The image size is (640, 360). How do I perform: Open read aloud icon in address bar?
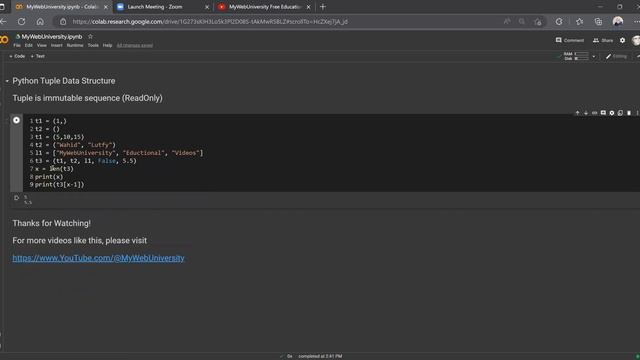pyautogui.click(x=507, y=22)
